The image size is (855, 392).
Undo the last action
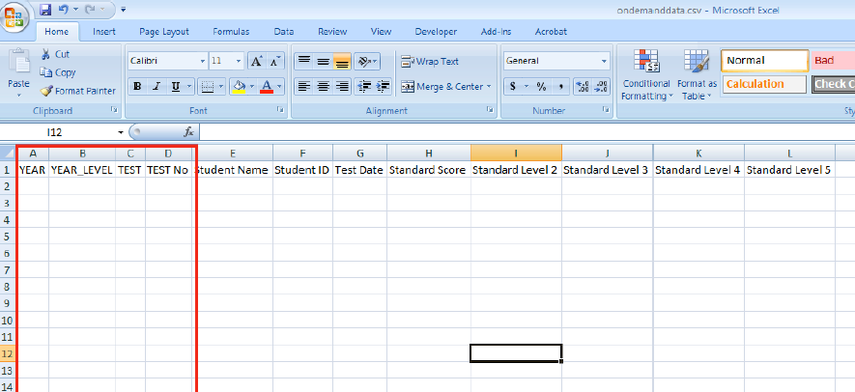63,9
